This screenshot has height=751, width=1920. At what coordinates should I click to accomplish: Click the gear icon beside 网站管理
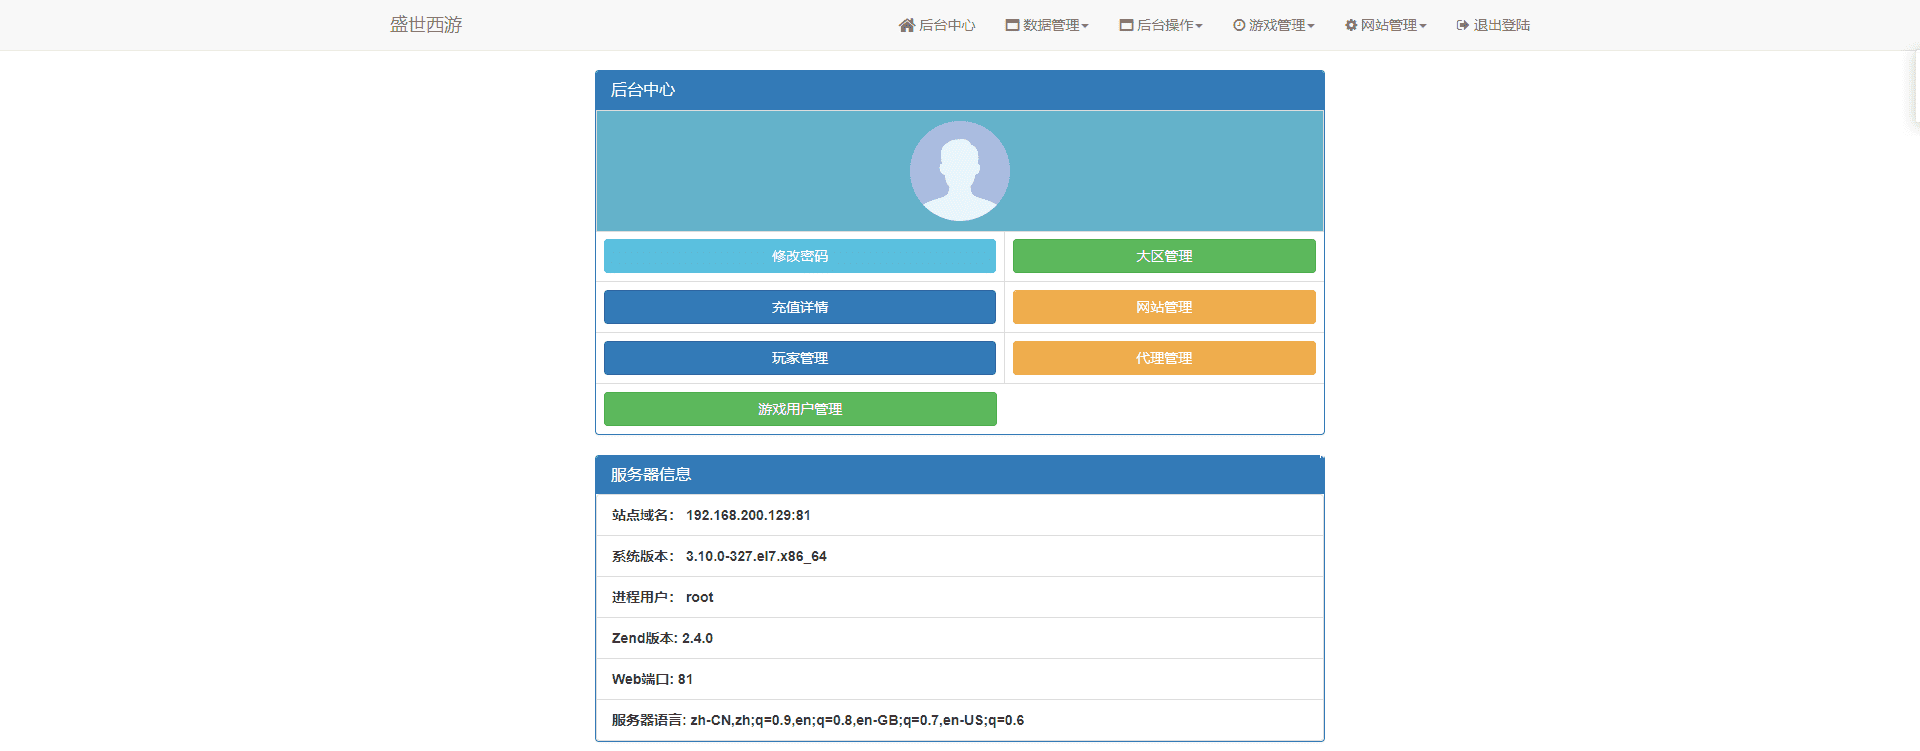pyautogui.click(x=1351, y=25)
